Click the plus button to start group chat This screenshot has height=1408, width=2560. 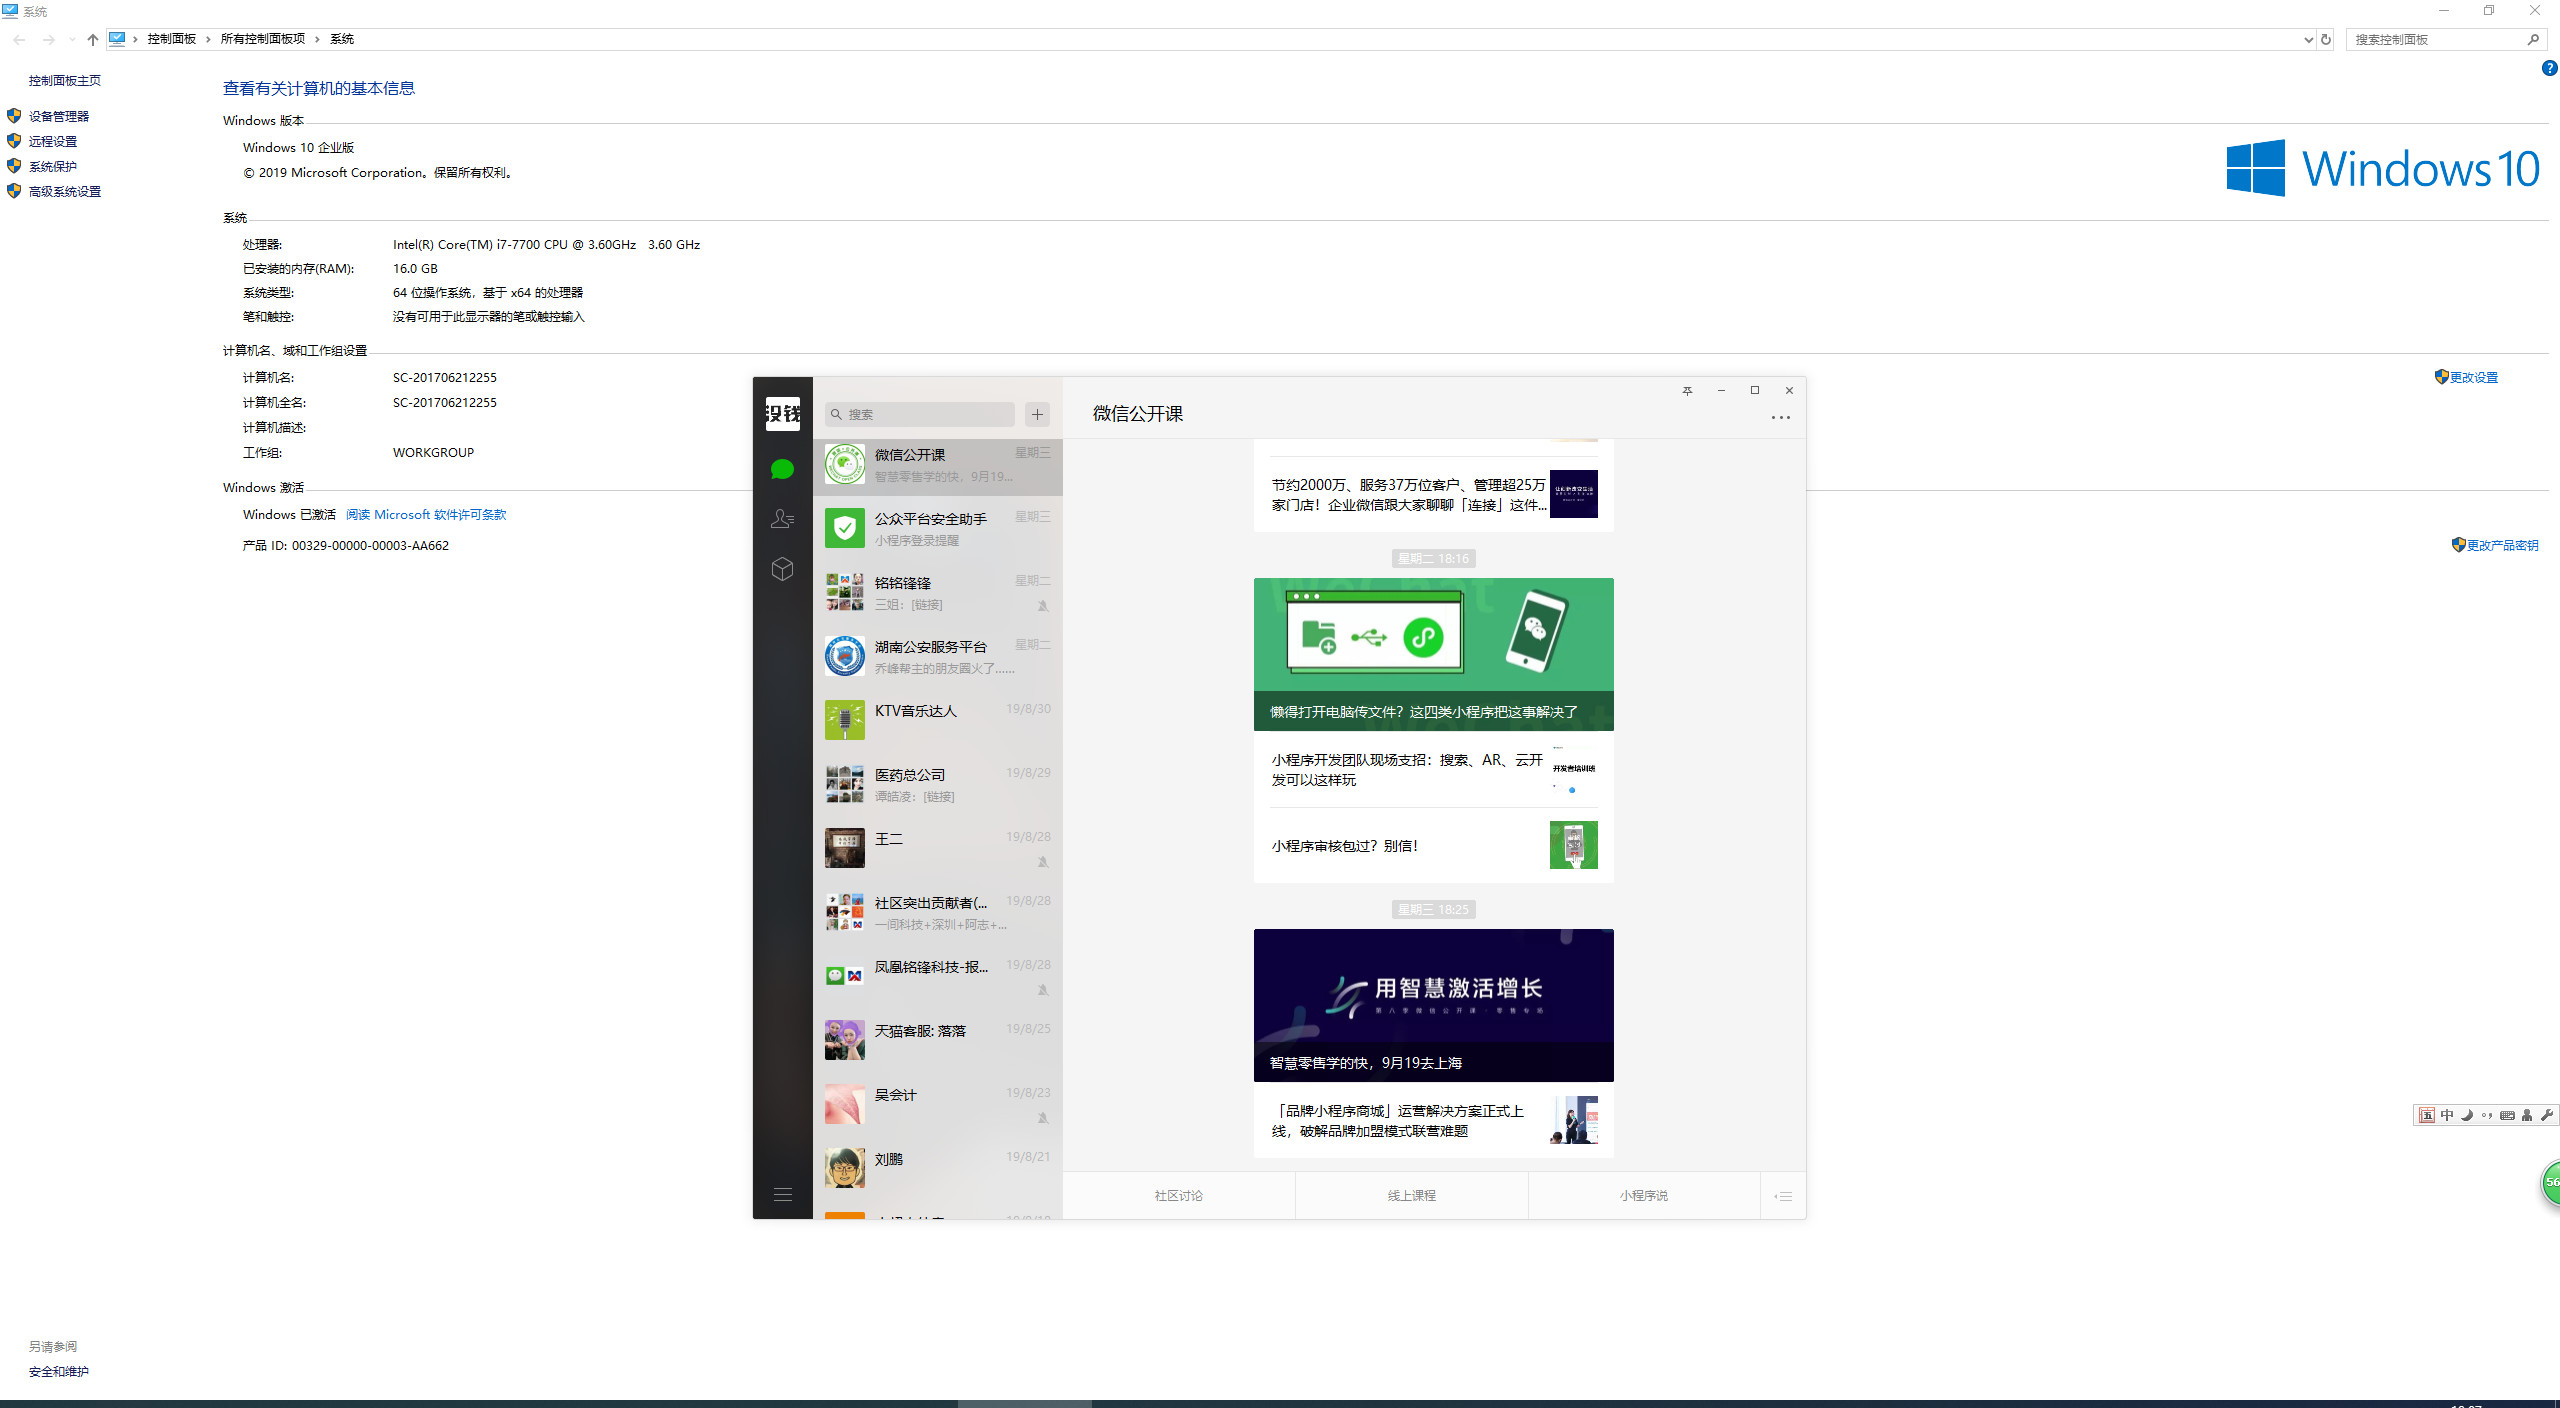pos(1038,414)
